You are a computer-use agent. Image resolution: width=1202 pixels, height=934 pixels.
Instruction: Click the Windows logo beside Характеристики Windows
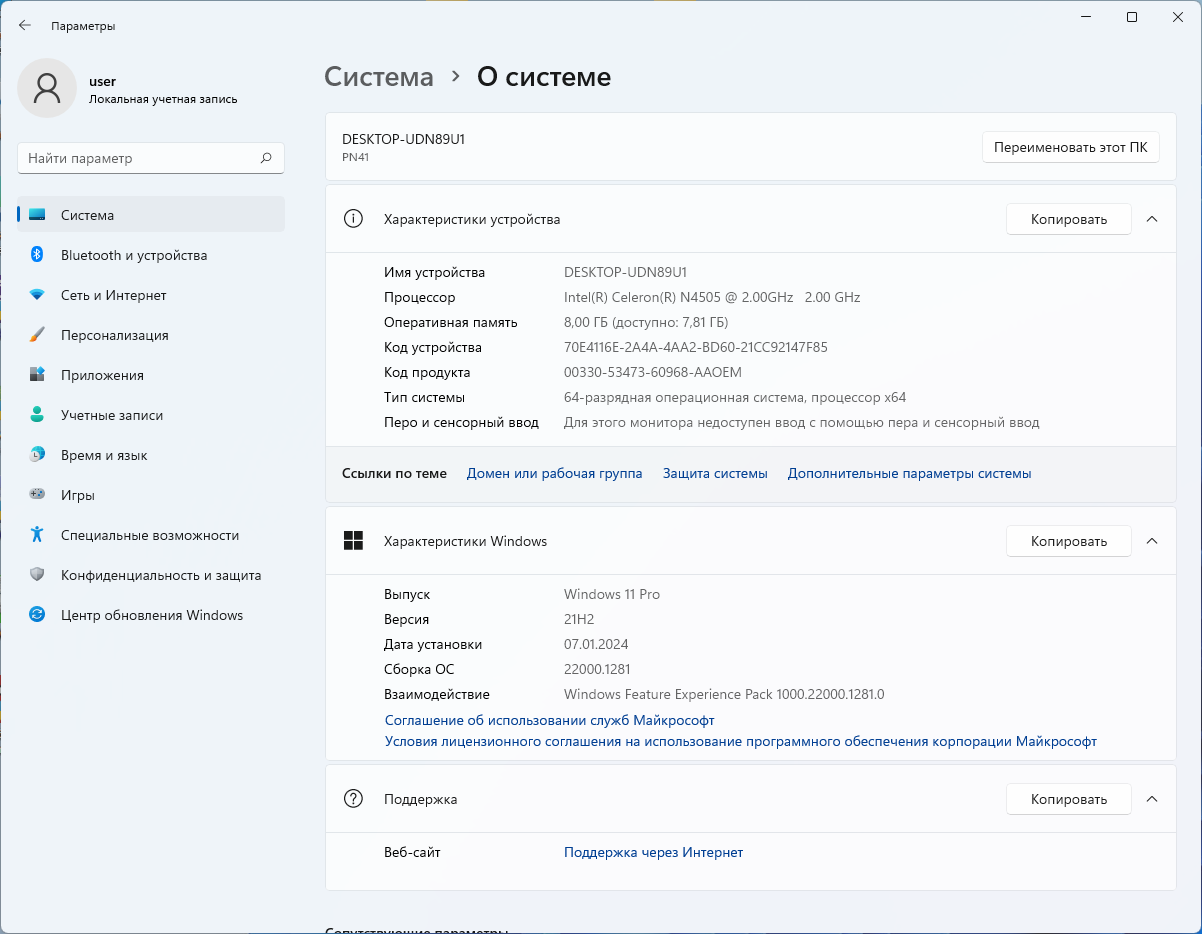(x=353, y=541)
